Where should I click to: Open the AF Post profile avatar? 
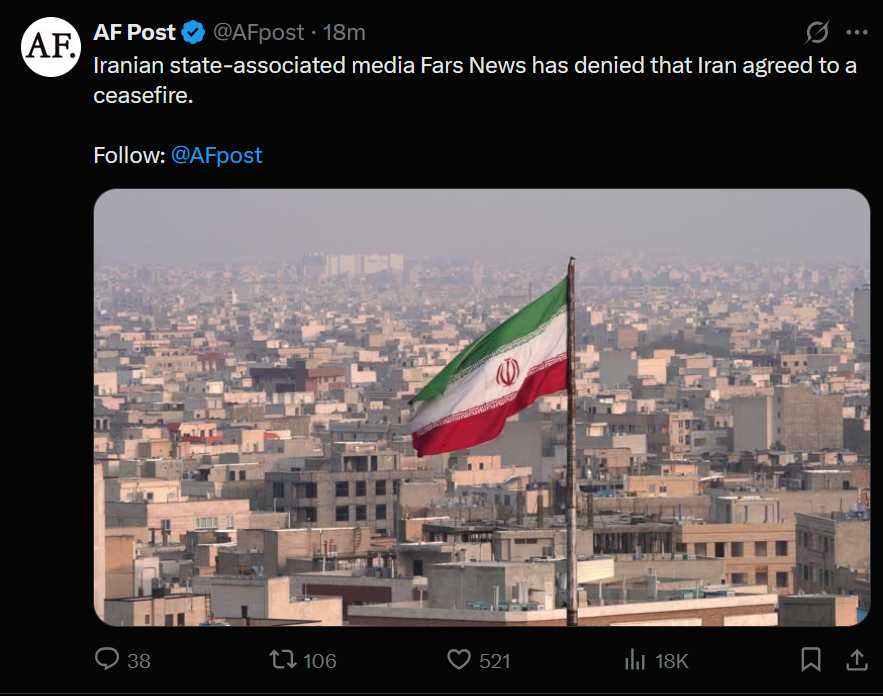(x=51, y=47)
